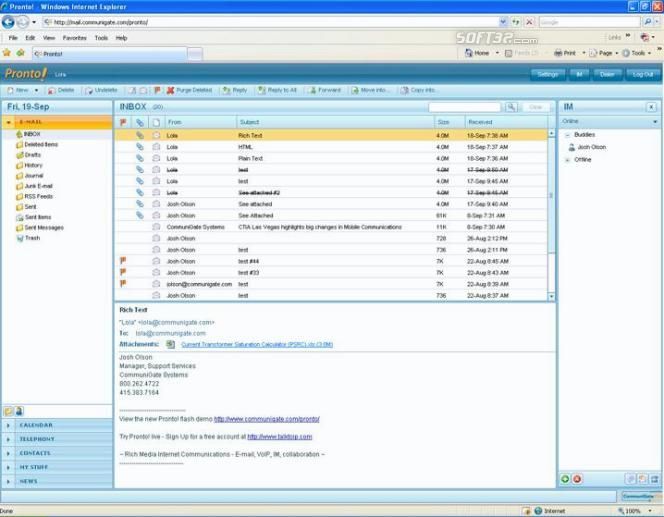Screen dimensions: 664x517
Task: Open the Online status dropdown
Action: pyautogui.click(x=655, y=122)
